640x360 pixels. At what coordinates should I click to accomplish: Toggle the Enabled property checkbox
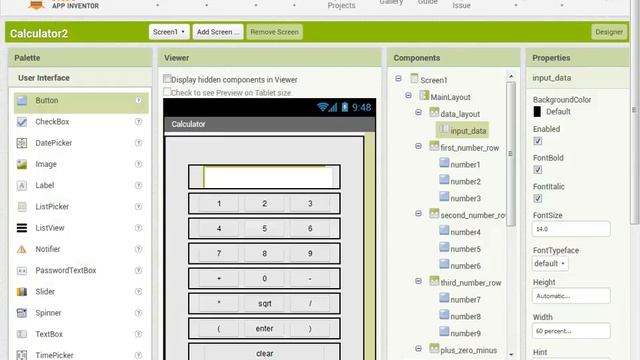pos(538,141)
